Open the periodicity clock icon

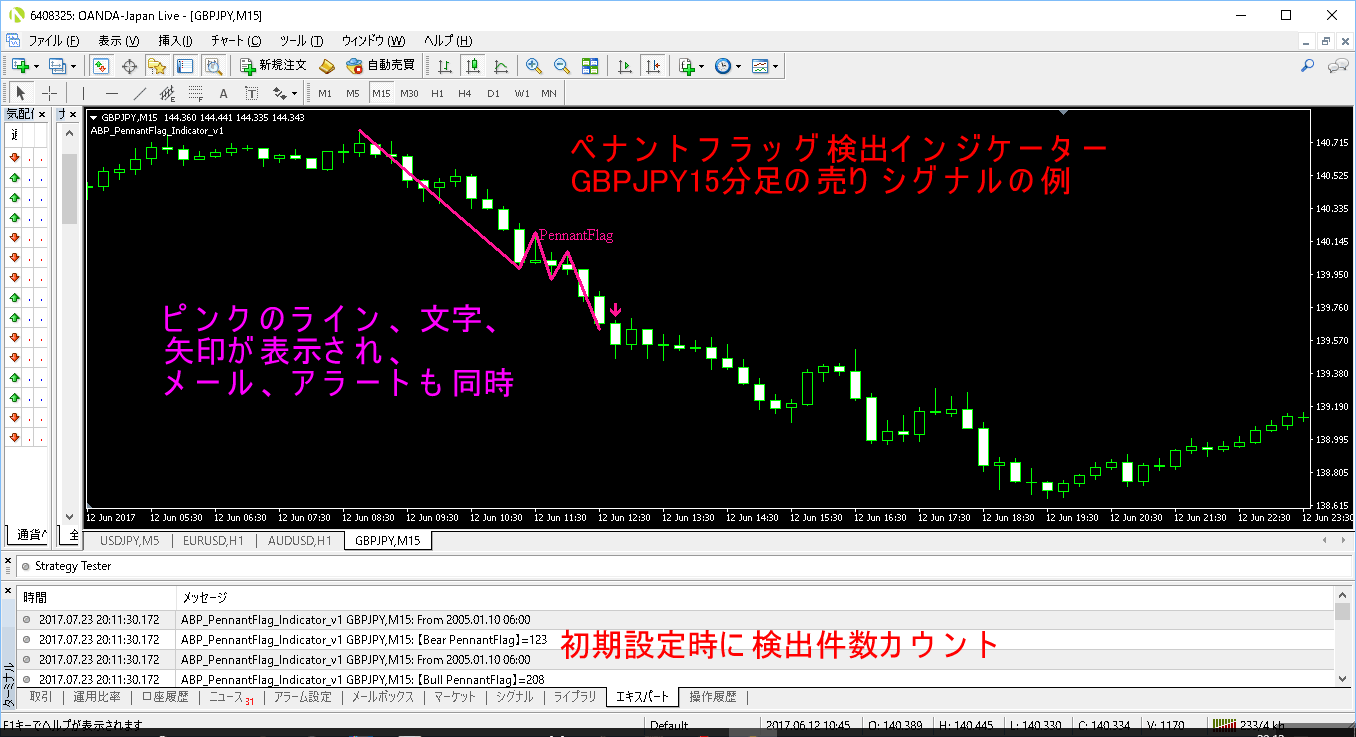(723, 66)
